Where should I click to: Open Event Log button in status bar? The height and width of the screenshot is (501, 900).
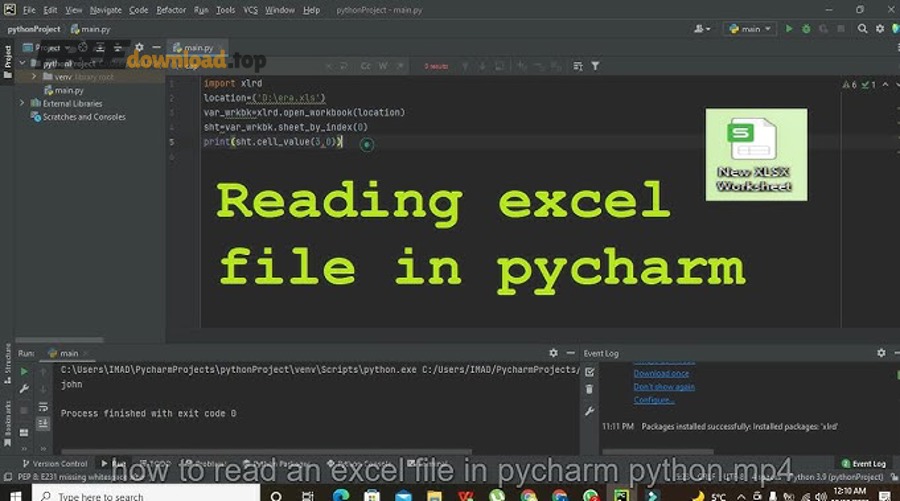[864, 464]
